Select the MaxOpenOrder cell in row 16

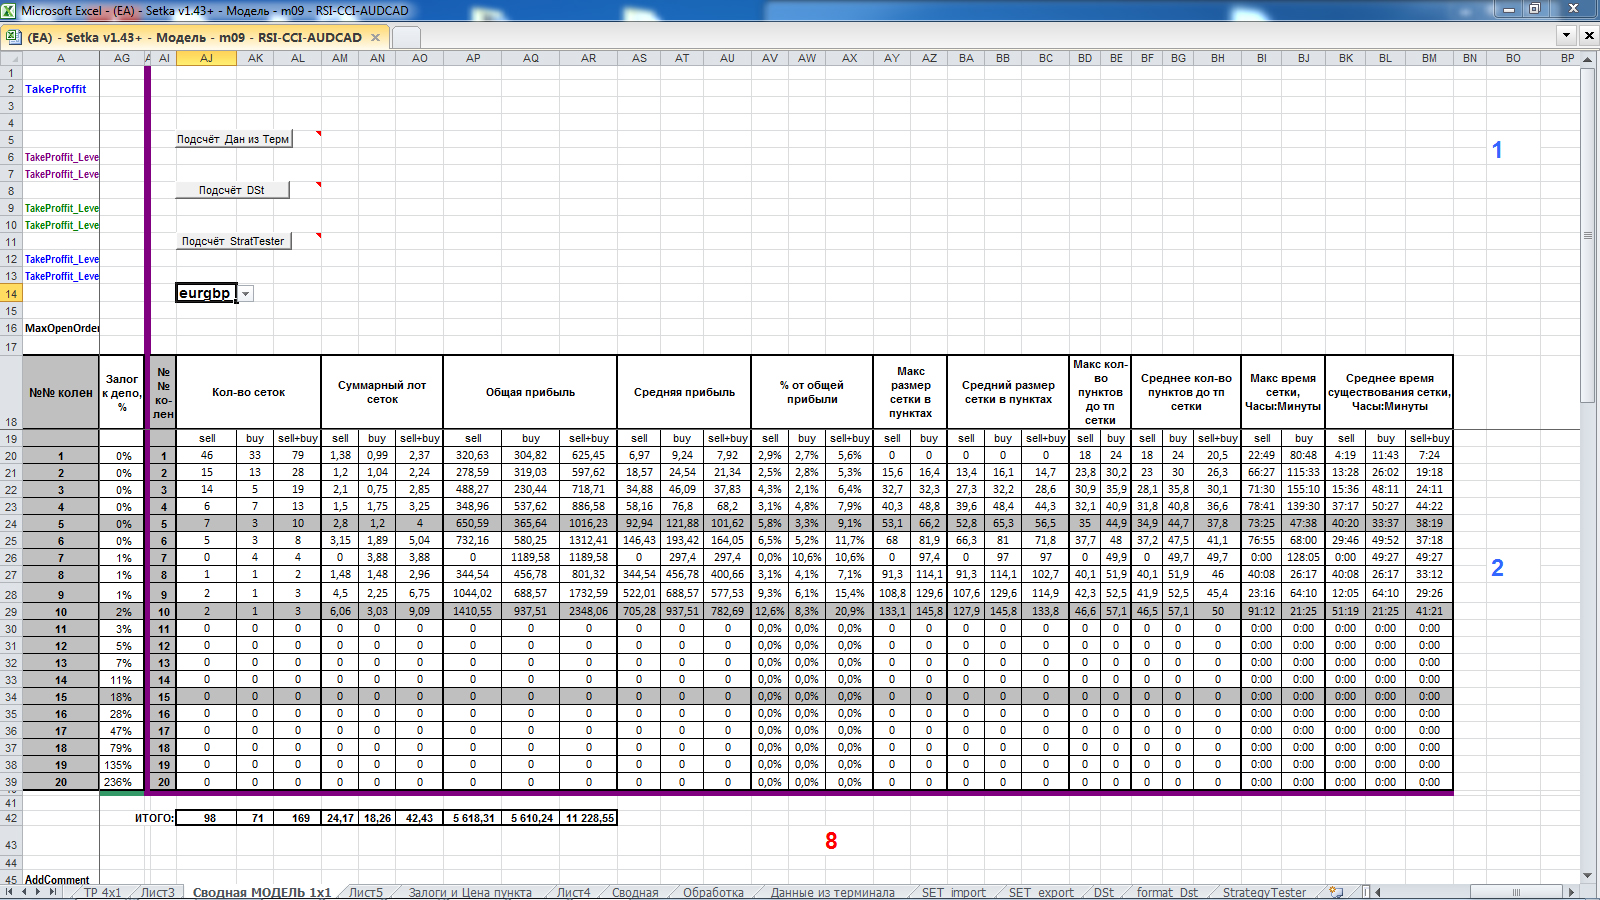click(x=61, y=328)
